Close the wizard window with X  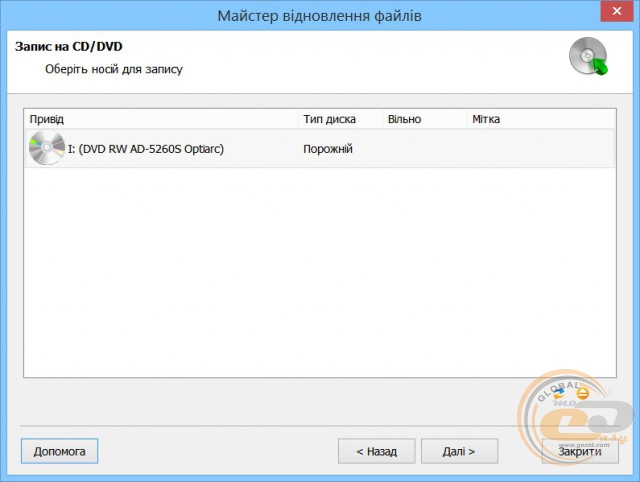(617, 11)
